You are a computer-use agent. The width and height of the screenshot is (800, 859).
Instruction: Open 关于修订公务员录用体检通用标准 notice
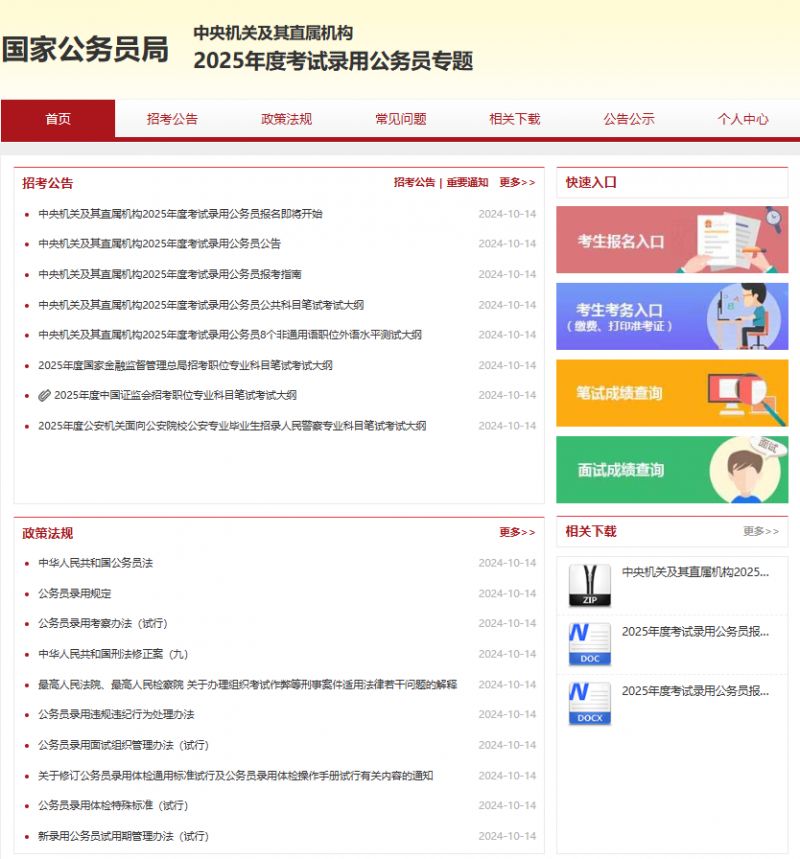(x=236, y=775)
